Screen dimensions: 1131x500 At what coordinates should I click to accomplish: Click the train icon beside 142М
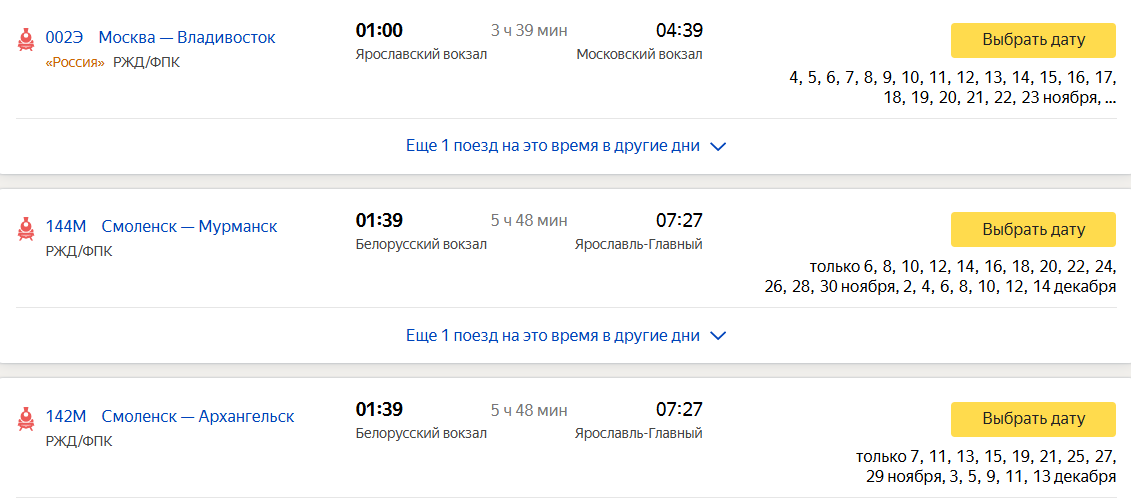click(26, 419)
